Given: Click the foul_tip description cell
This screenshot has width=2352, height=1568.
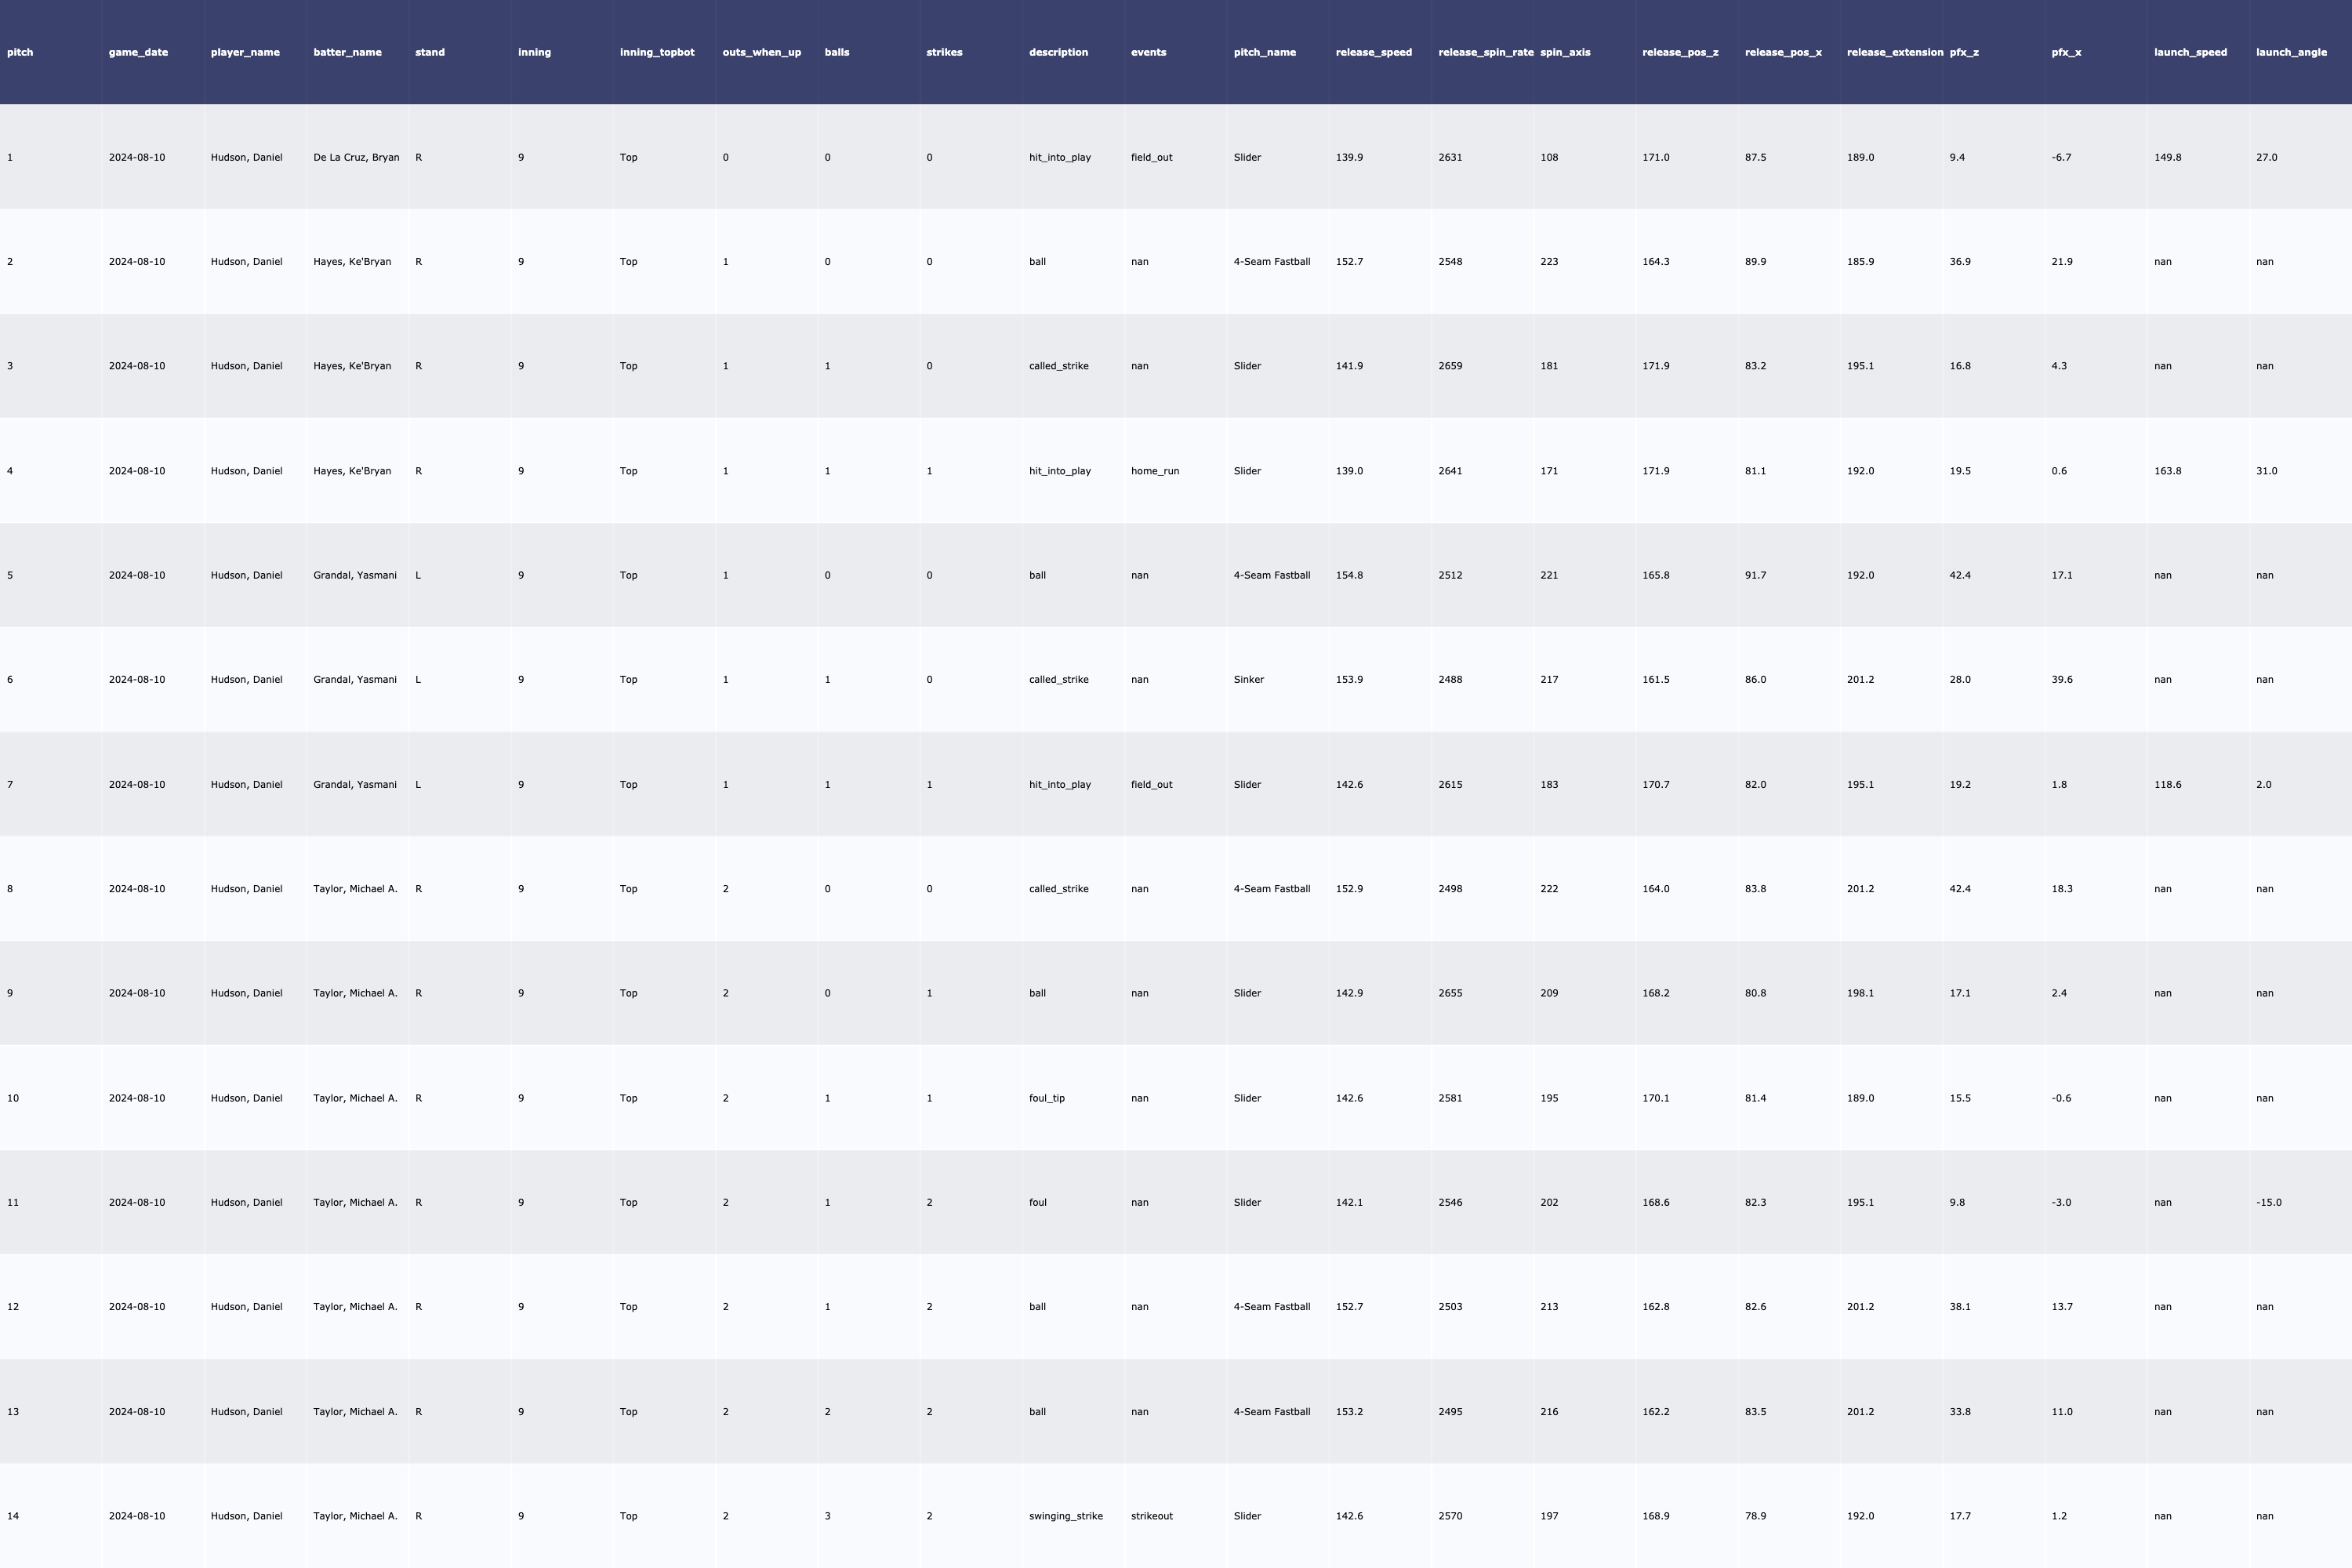Looking at the screenshot, I should coord(1046,1098).
